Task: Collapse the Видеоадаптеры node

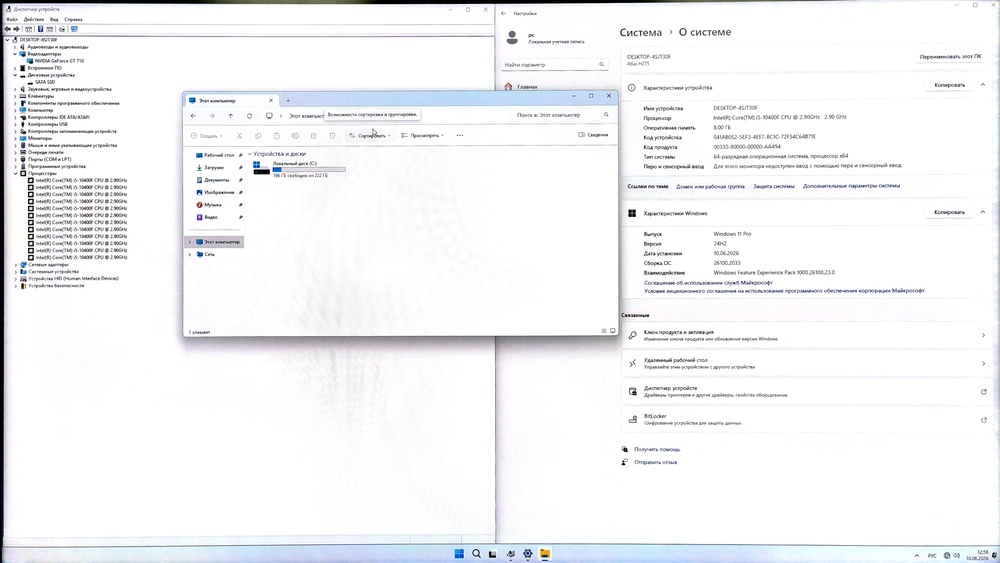Action: [x=15, y=54]
